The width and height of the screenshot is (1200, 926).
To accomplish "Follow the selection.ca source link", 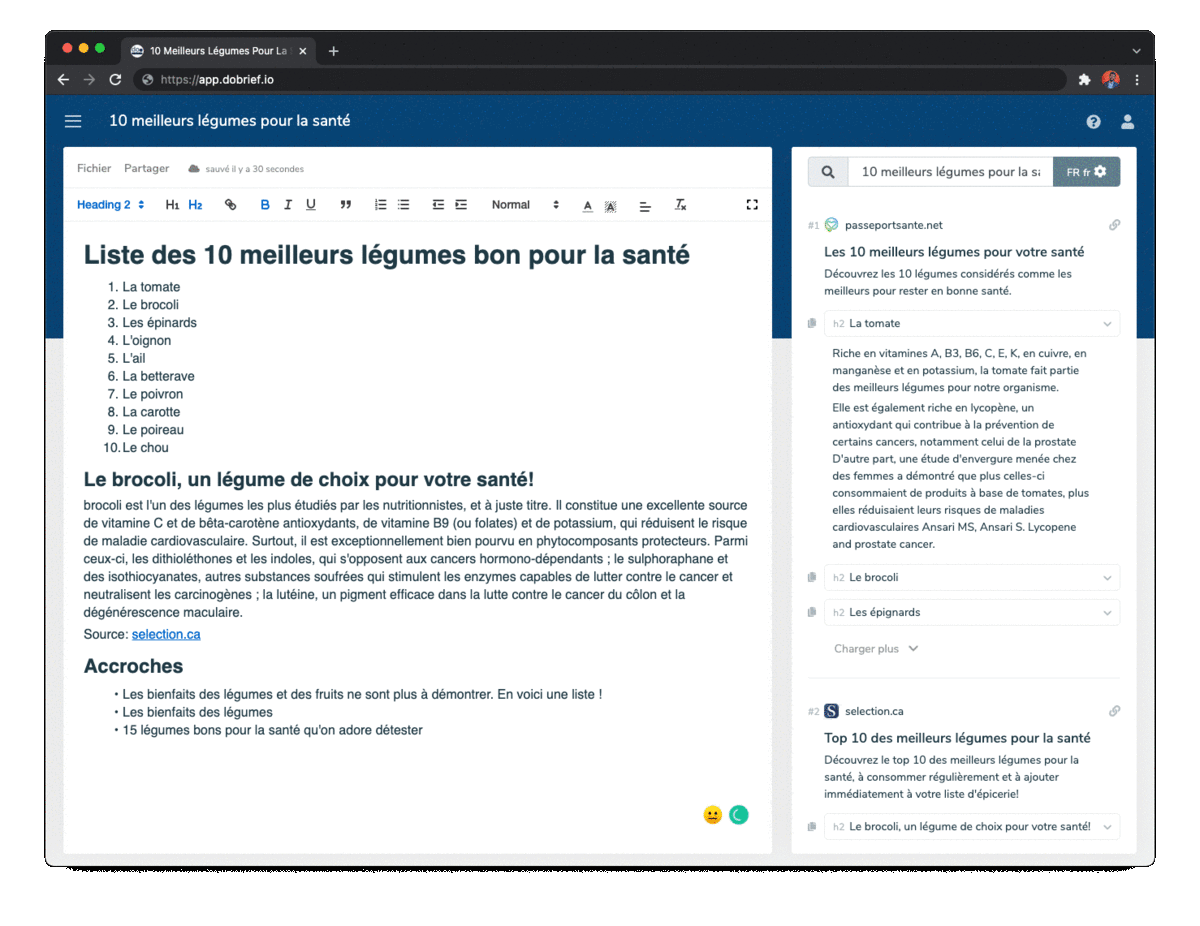I will click(166, 635).
